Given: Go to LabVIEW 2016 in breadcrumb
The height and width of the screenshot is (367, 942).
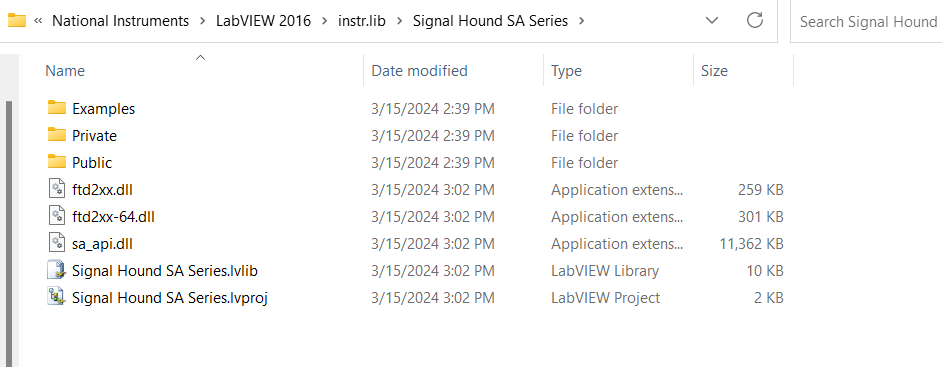Looking at the screenshot, I should pyautogui.click(x=264, y=21).
